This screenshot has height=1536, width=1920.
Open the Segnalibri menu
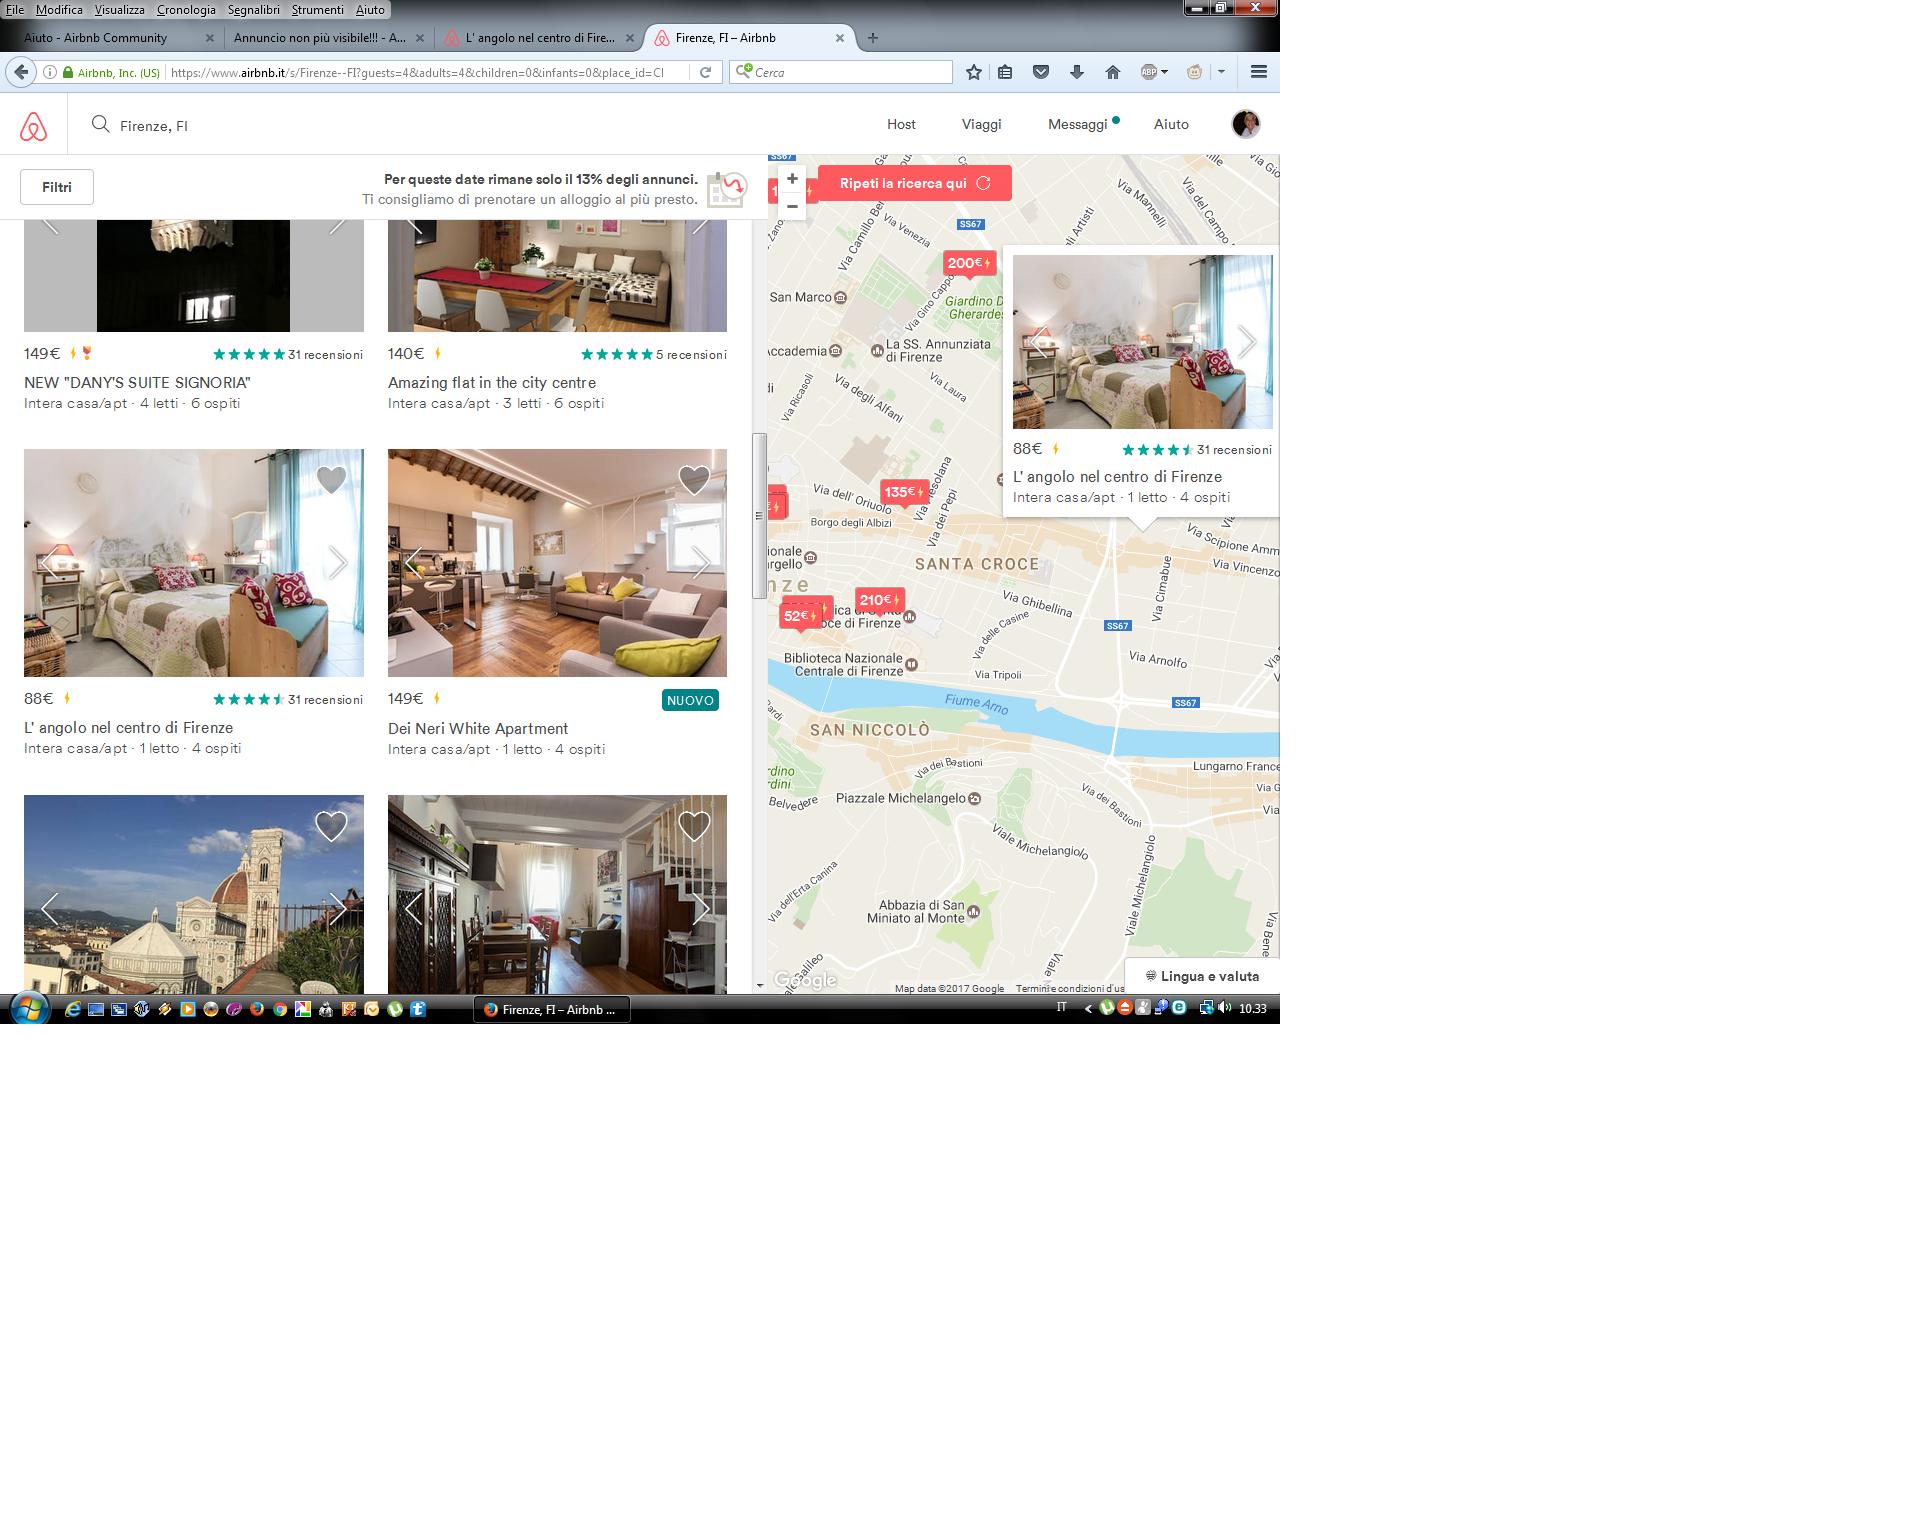tap(253, 9)
